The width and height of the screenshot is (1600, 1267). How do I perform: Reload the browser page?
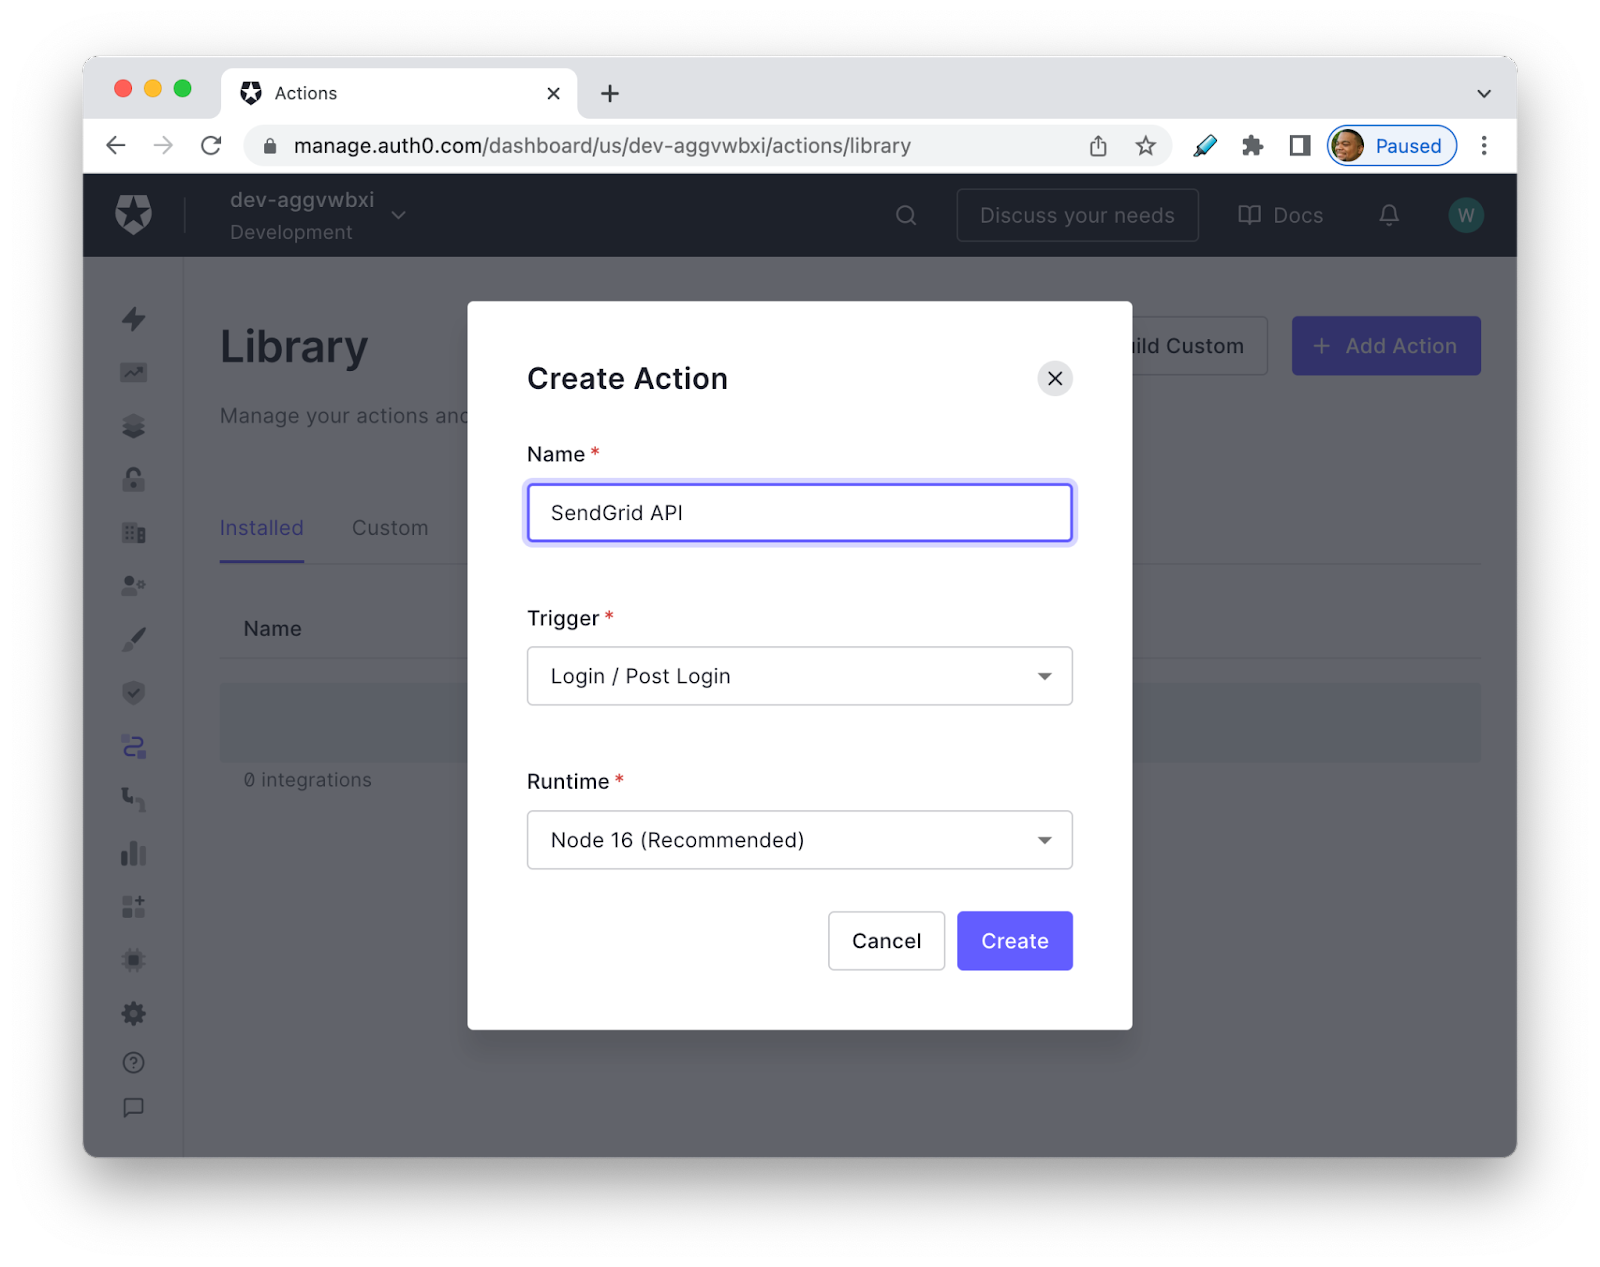pos(211,146)
